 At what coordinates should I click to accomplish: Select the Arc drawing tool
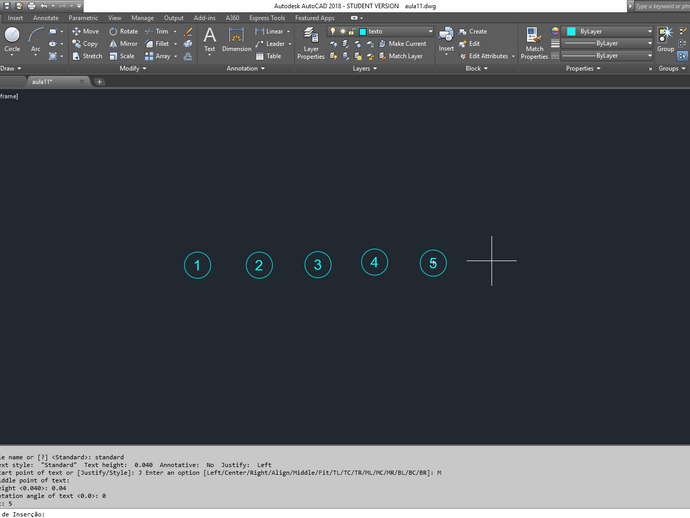click(x=36, y=40)
